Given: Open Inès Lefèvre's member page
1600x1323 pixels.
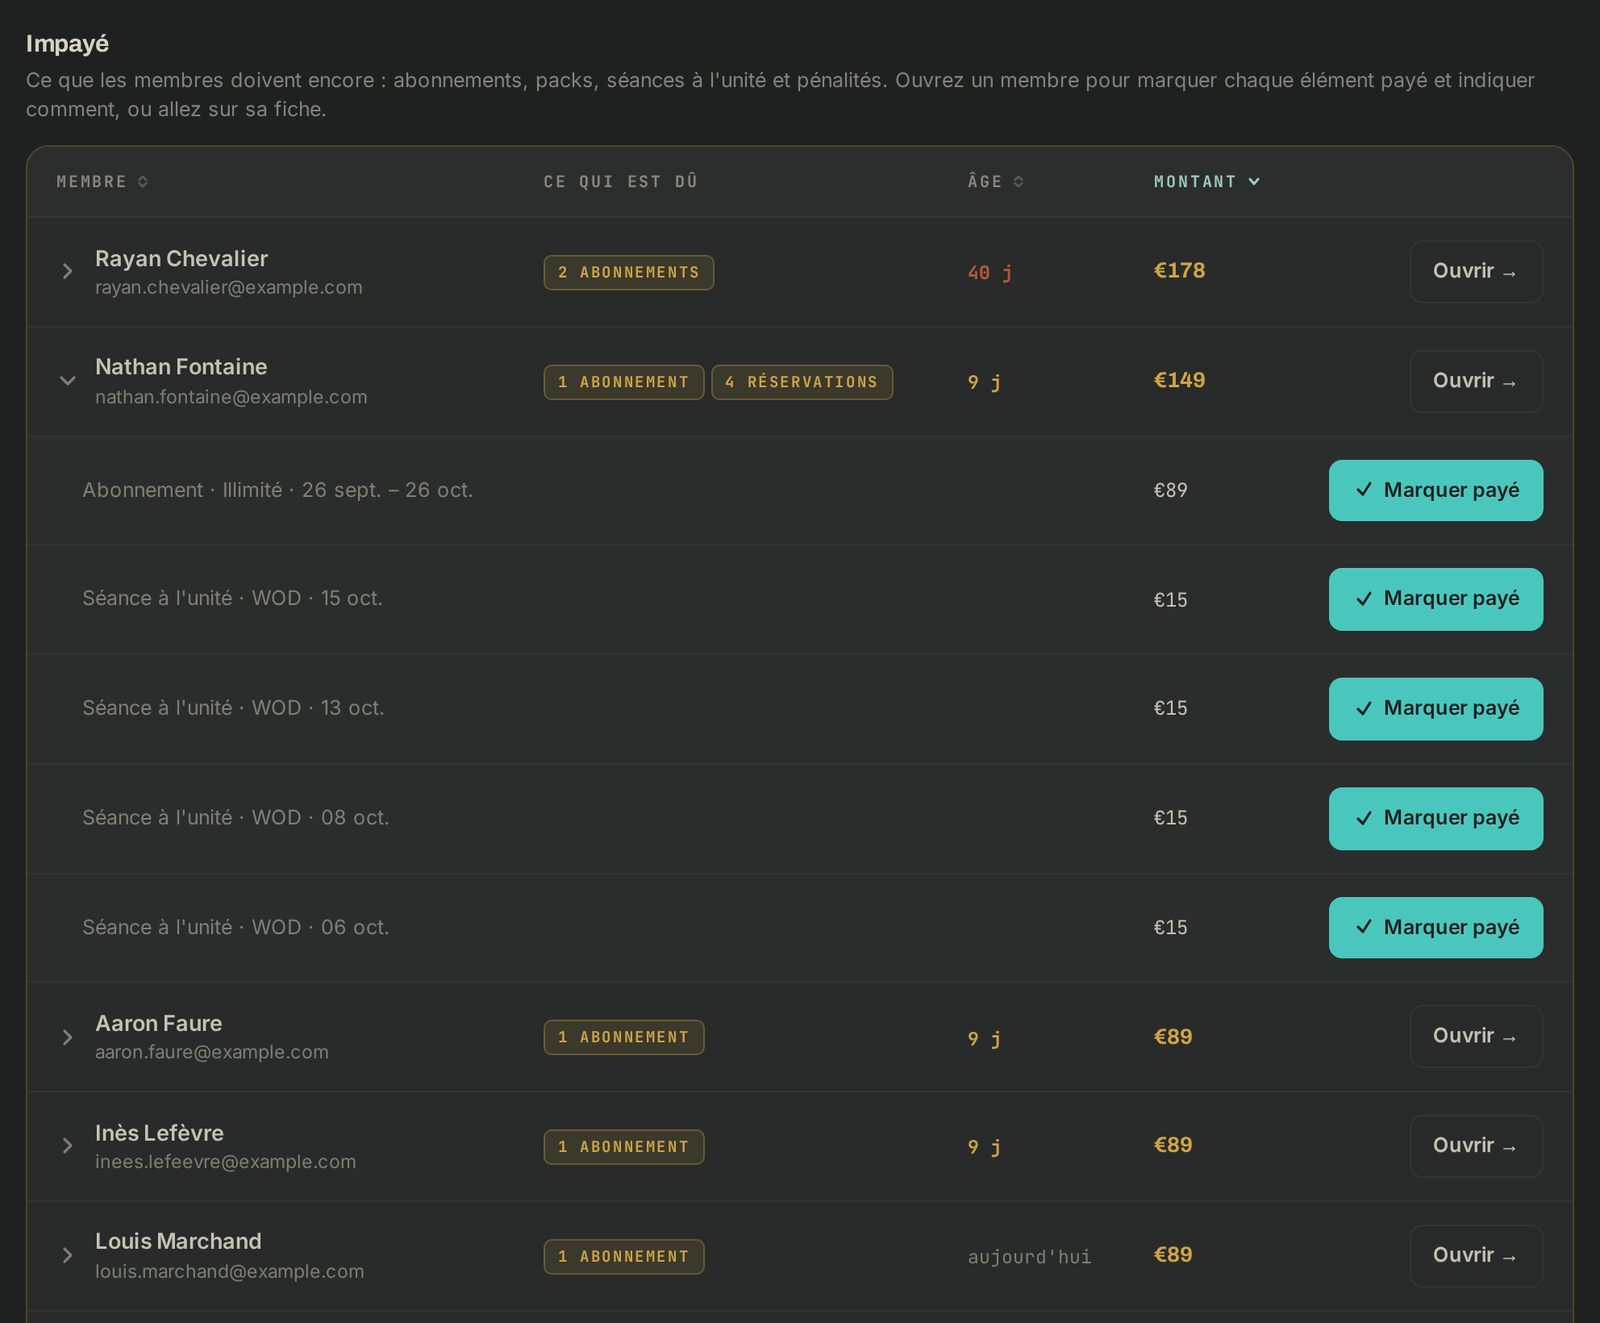Looking at the screenshot, I should pos(1476,1146).
